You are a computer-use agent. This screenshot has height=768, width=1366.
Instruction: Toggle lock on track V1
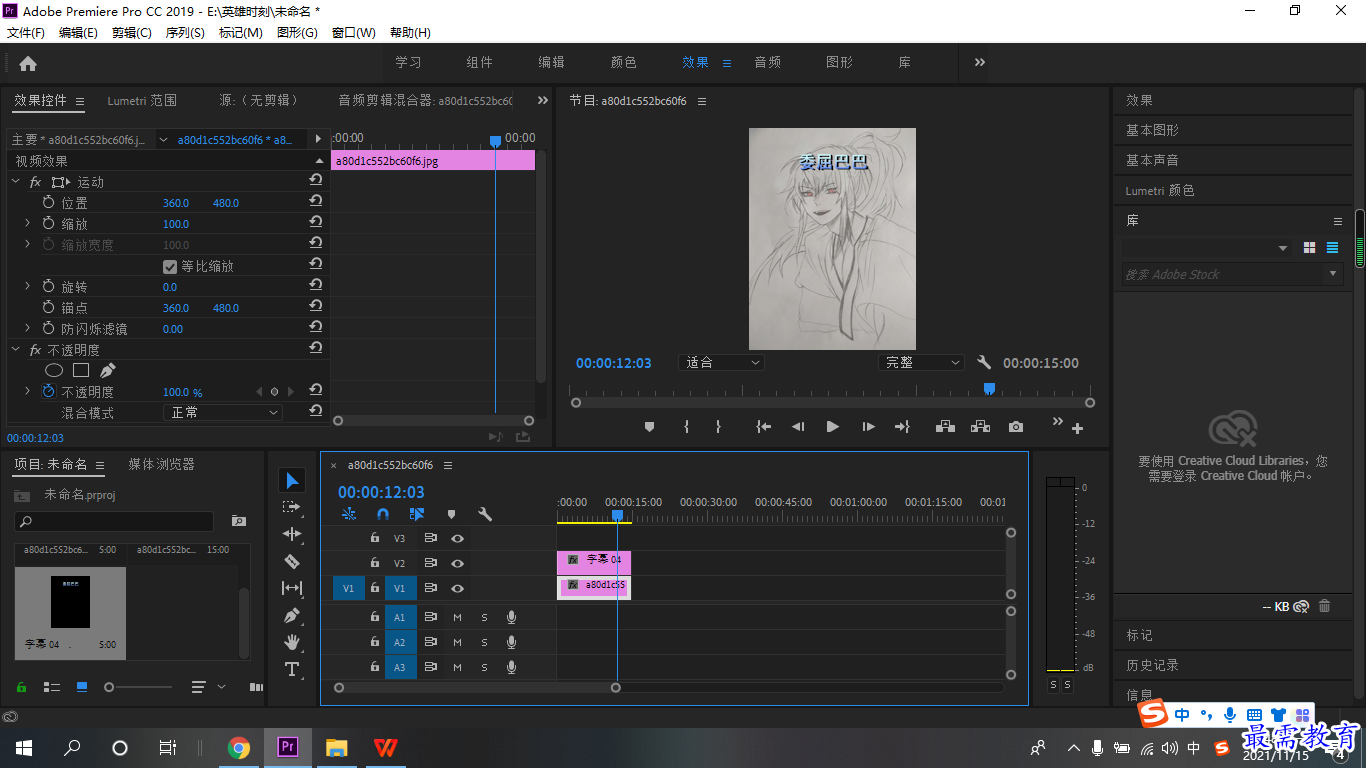pos(375,588)
